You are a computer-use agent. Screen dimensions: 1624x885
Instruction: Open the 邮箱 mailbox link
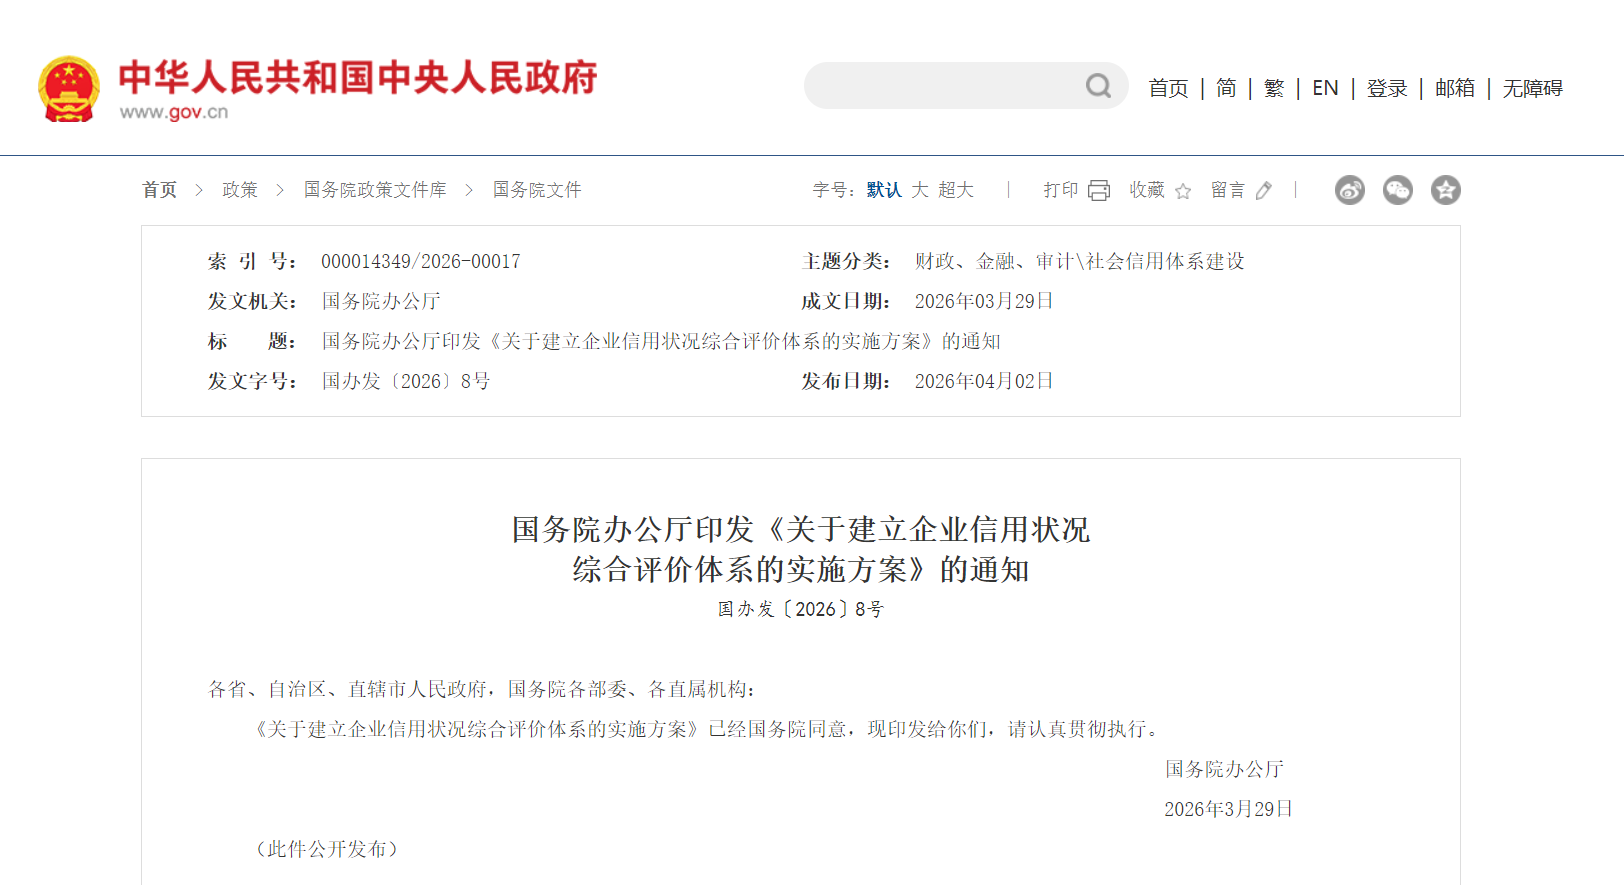point(1455,88)
